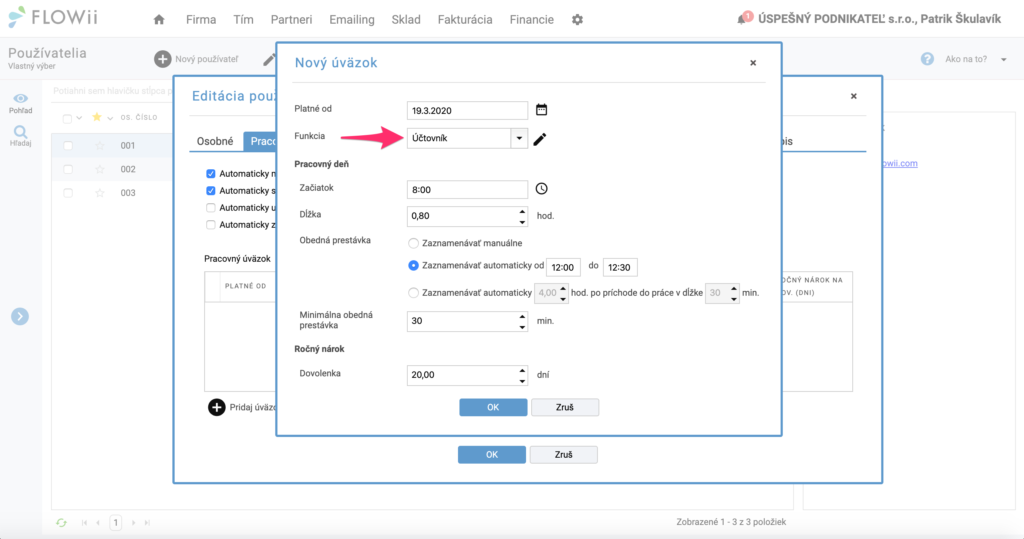The height and width of the screenshot is (539, 1024).
Task: Go to the last page of results
Action: (x=147, y=523)
